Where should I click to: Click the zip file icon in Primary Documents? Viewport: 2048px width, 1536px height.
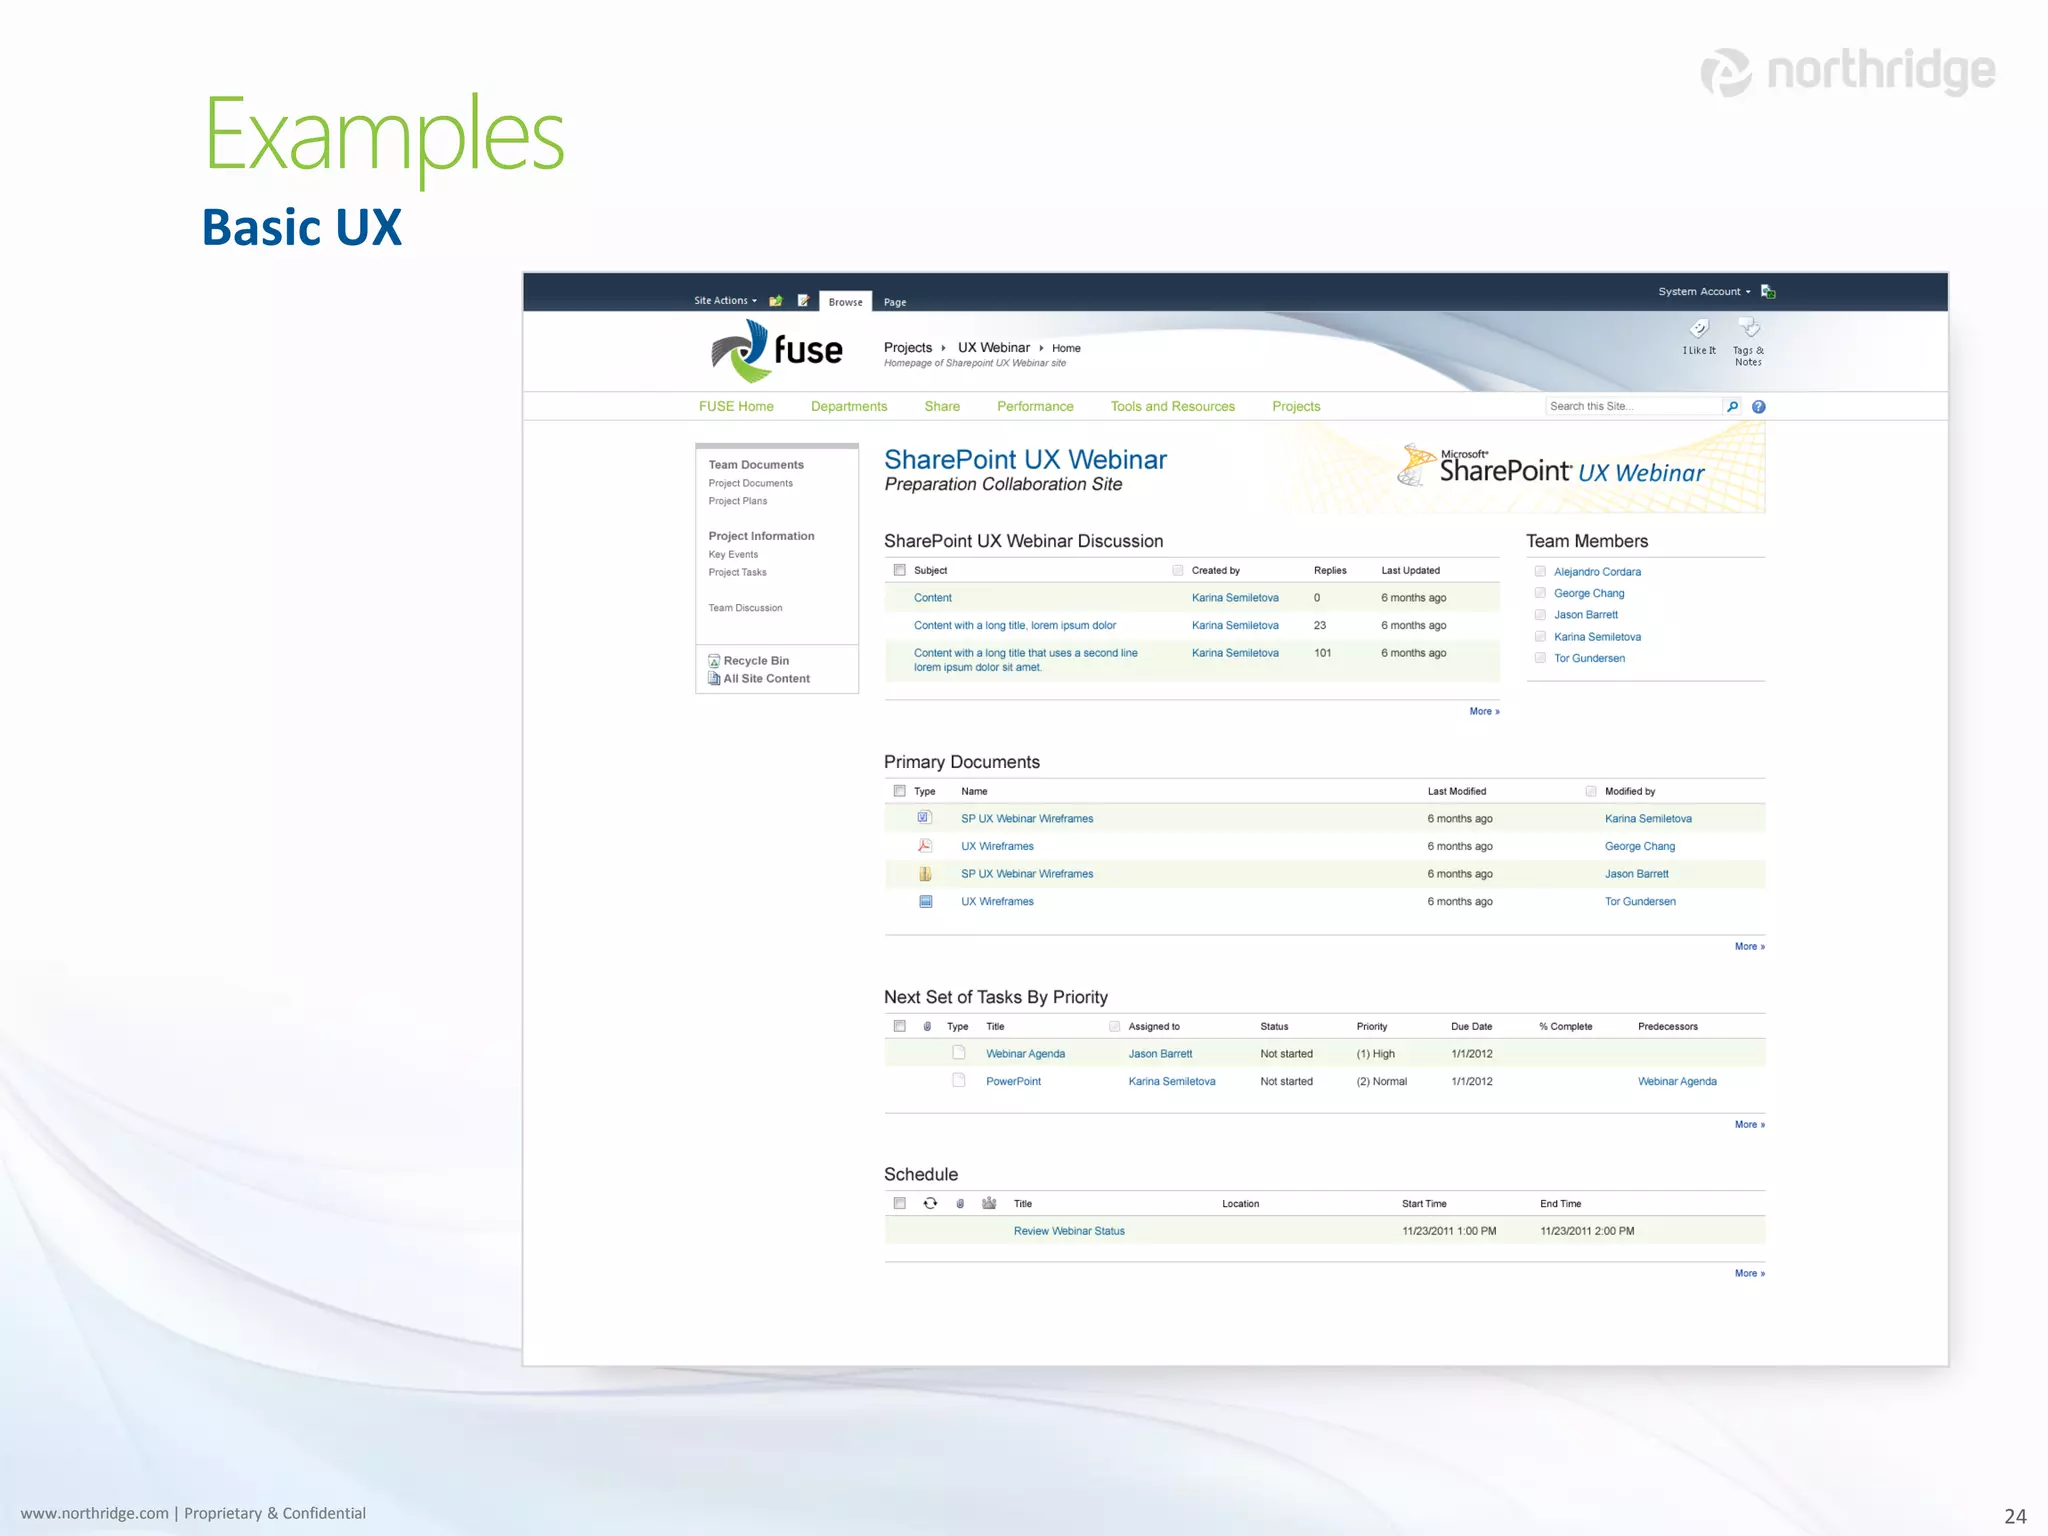click(x=925, y=874)
